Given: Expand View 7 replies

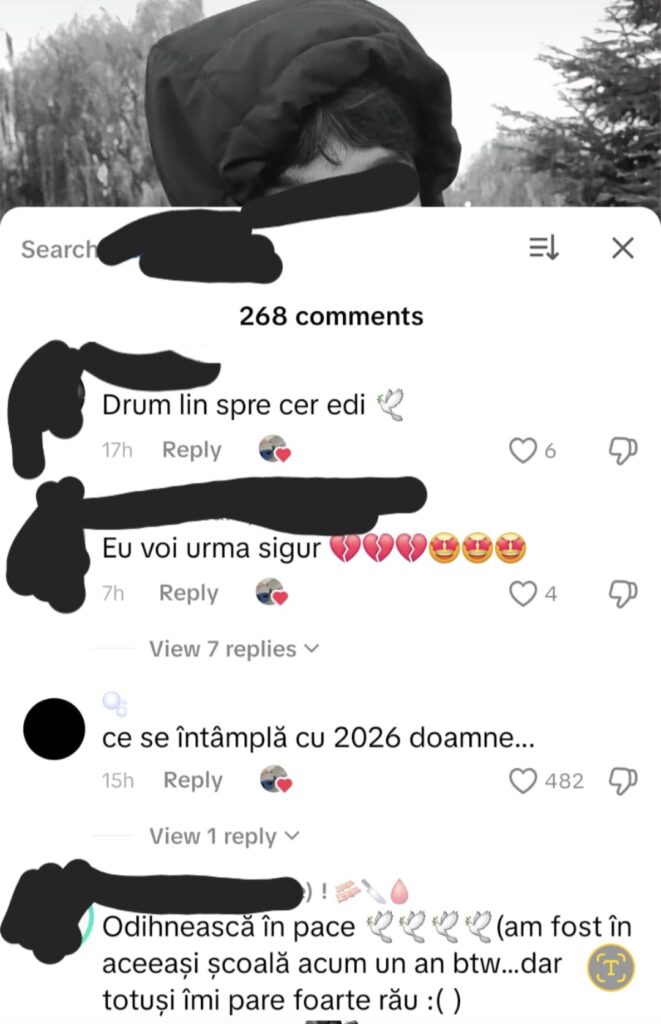Looking at the screenshot, I should point(234,648).
